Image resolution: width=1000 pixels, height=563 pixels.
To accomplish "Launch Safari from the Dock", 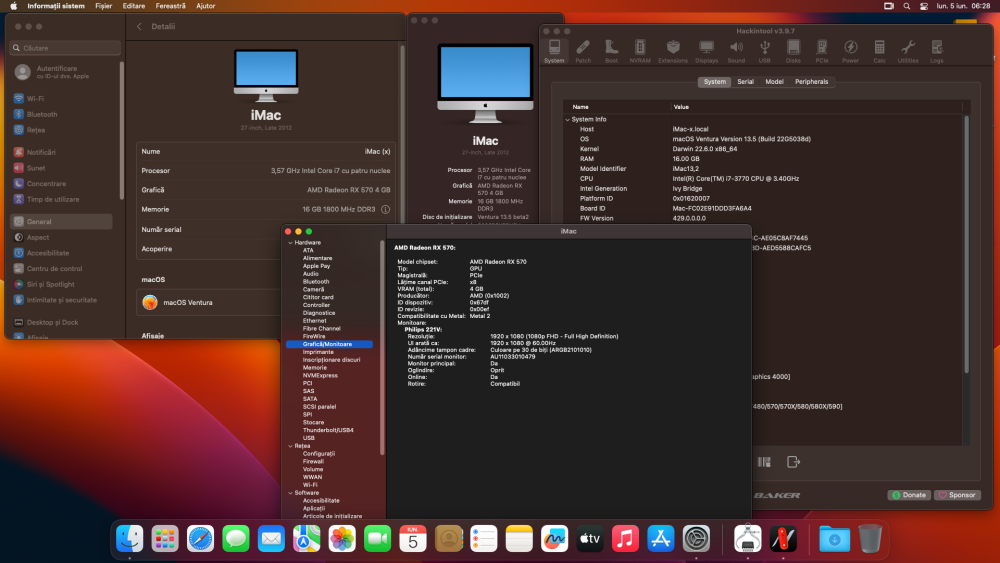I will [x=200, y=539].
